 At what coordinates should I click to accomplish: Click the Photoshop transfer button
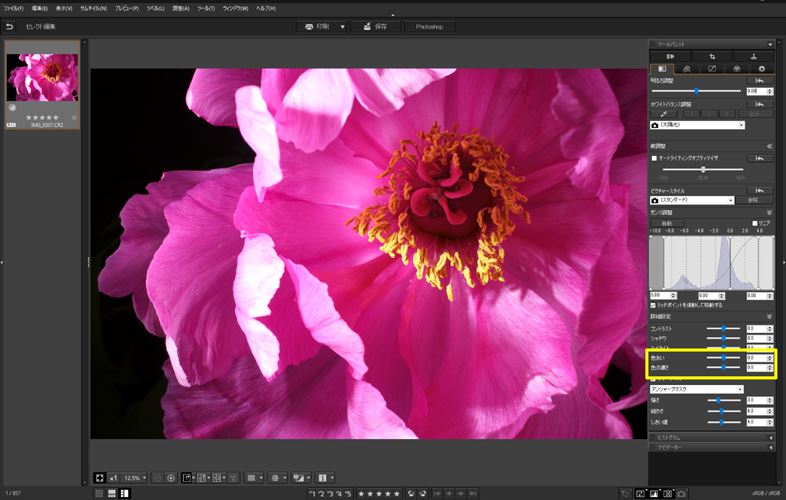[429, 27]
